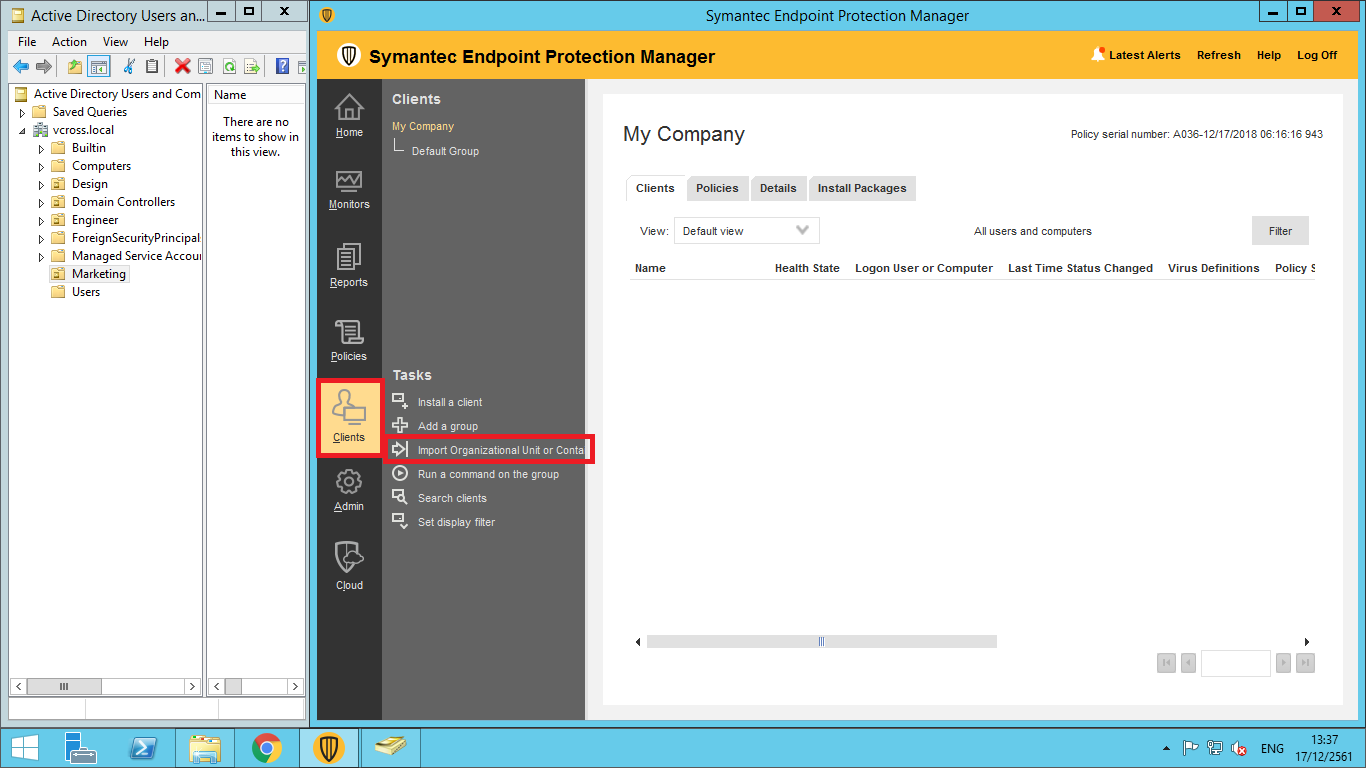
Task: Open the Policies section icon
Action: (349, 340)
